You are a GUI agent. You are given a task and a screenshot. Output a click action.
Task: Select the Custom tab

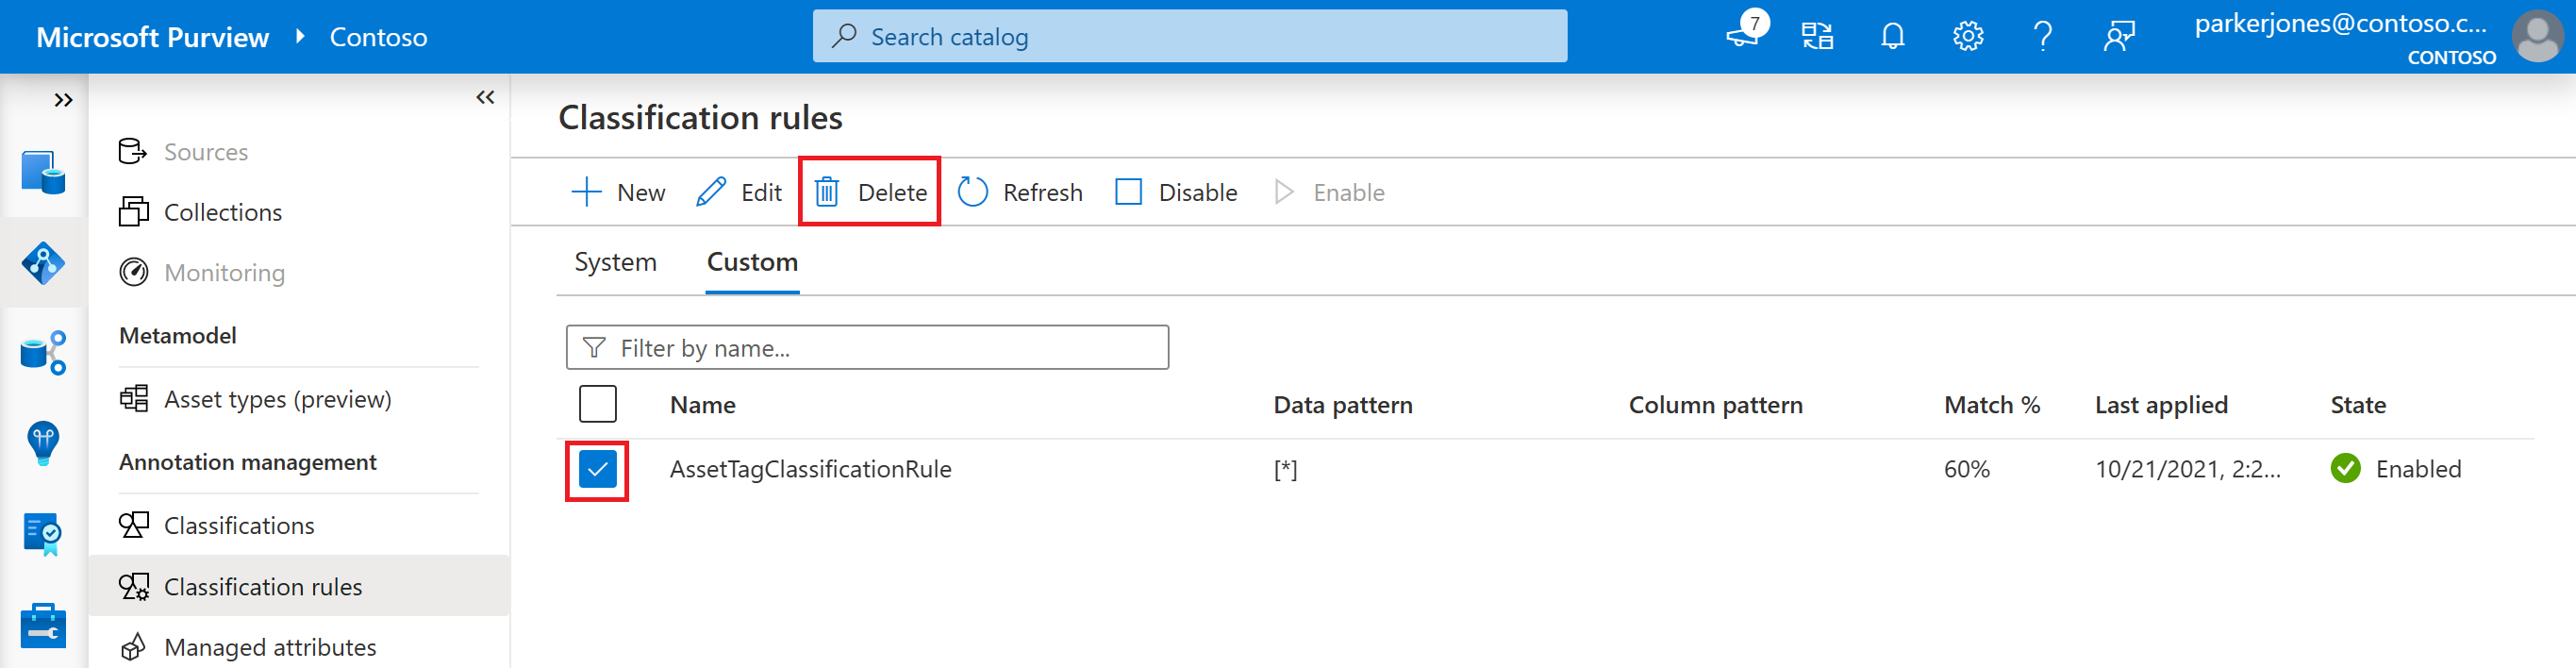click(752, 262)
